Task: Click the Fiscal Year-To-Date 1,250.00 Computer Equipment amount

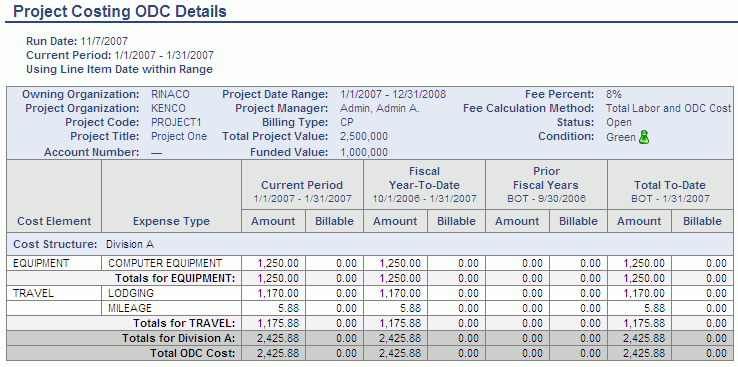Action: pyautogui.click(x=400, y=263)
